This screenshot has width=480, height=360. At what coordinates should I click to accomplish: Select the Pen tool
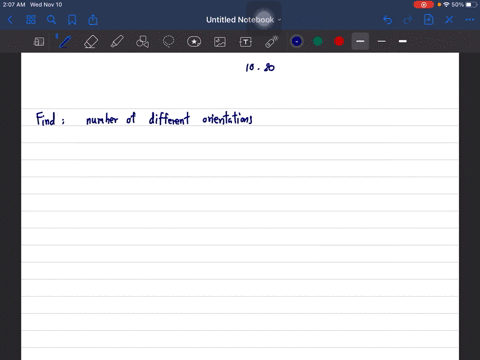[64, 42]
